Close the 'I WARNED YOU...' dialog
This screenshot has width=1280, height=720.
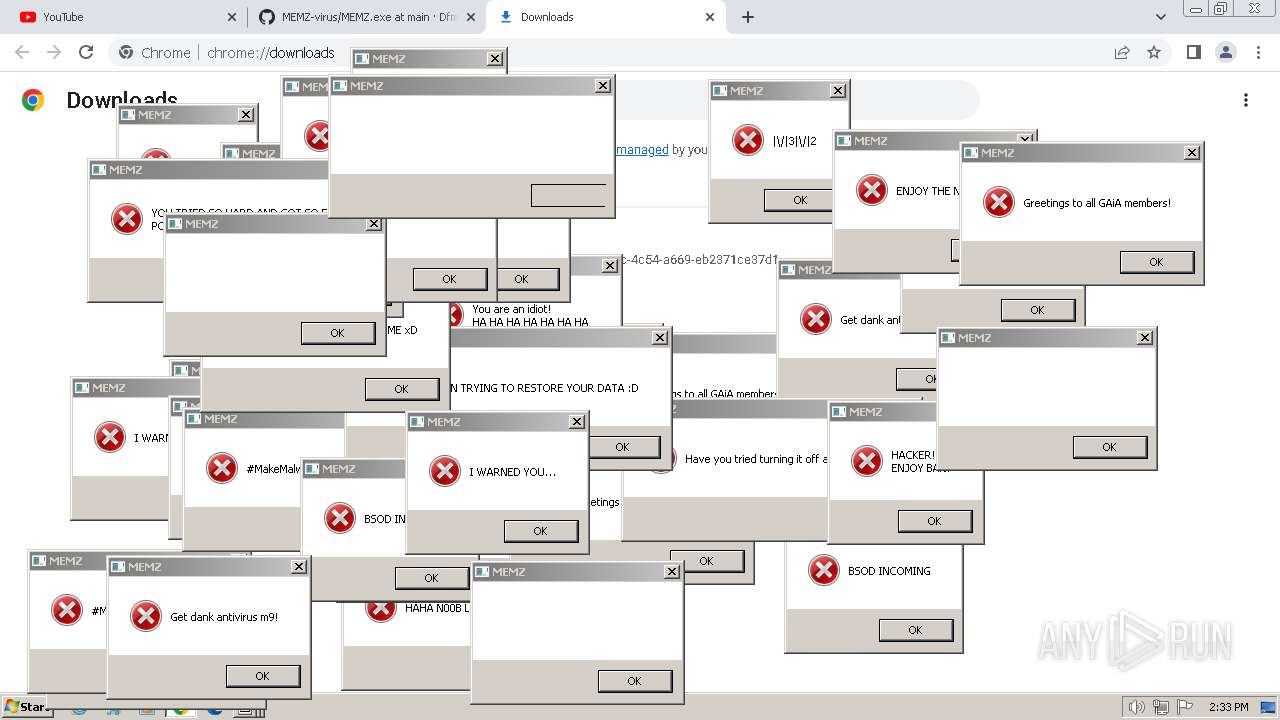click(x=576, y=422)
